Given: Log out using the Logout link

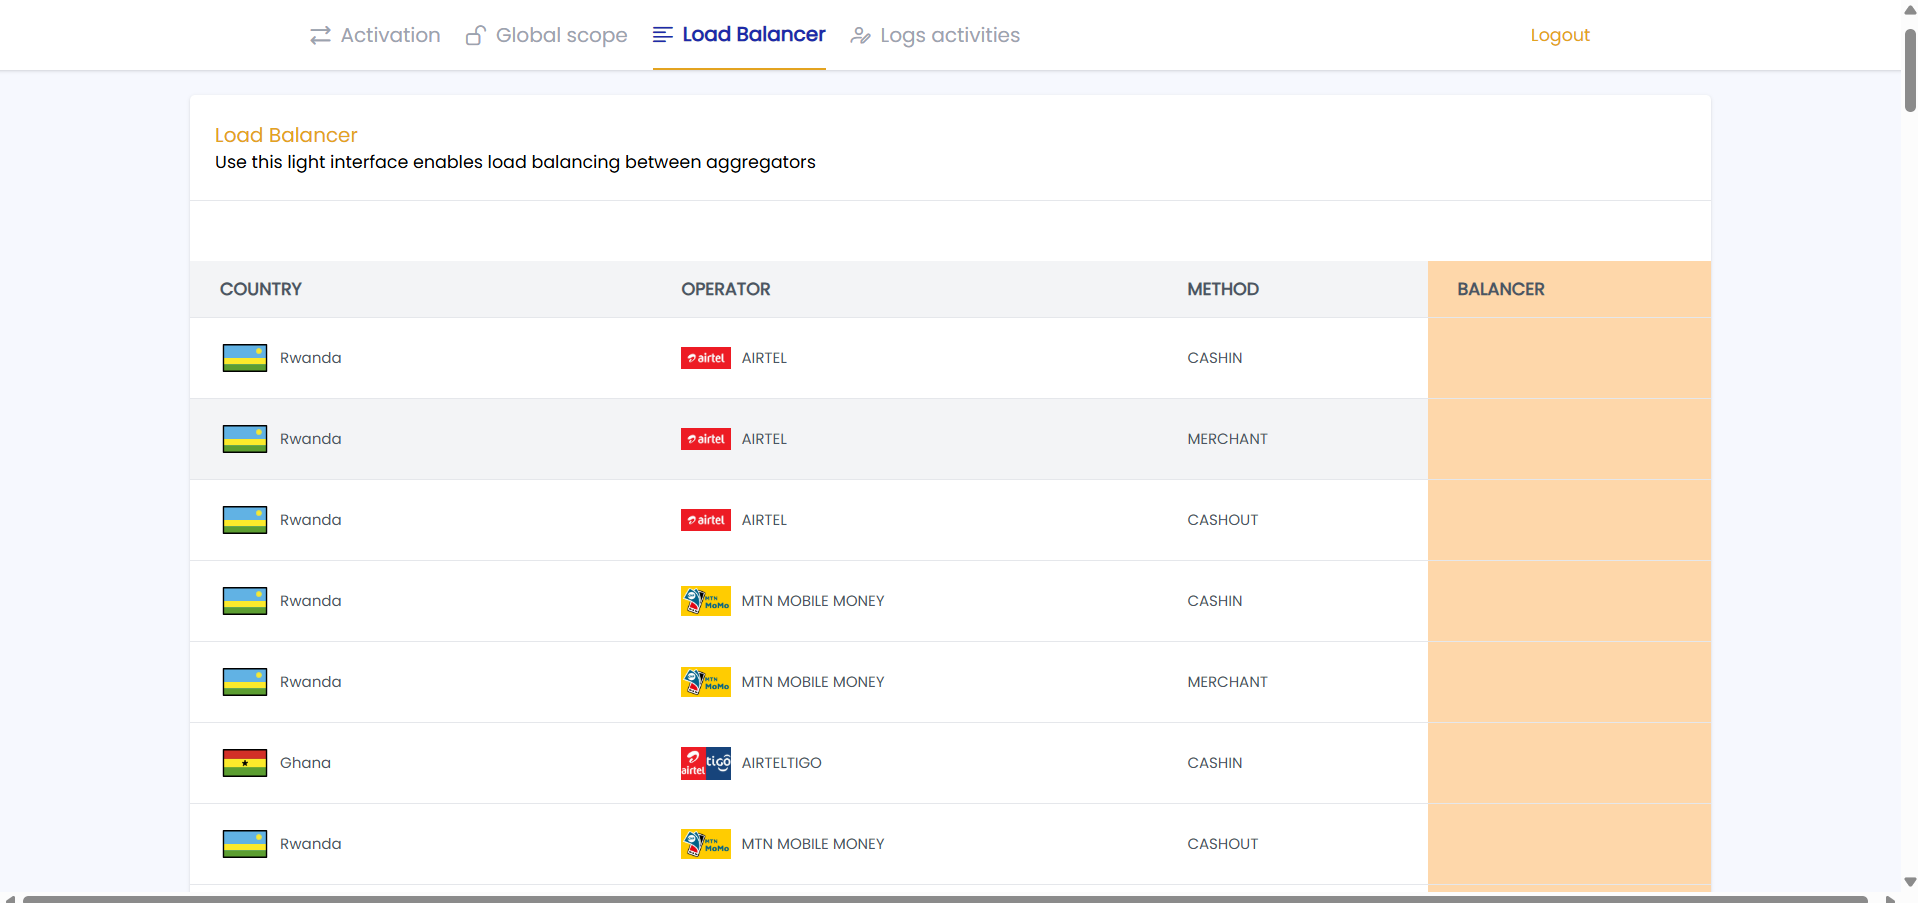Looking at the screenshot, I should (1559, 35).
